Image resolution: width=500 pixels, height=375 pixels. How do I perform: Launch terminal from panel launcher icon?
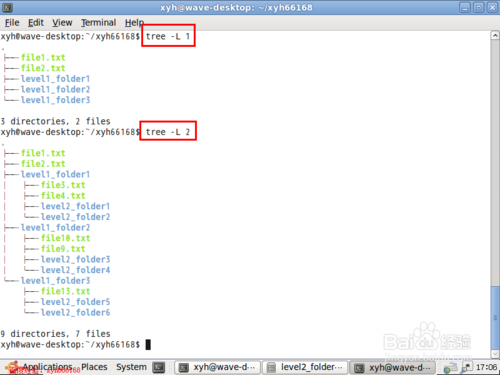[159, 367]
